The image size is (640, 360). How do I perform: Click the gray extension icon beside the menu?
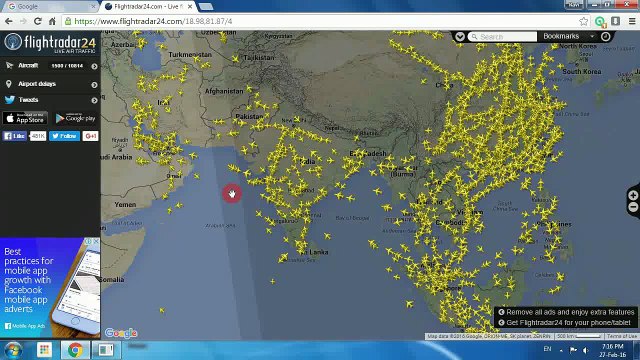(x=616, y=21)
